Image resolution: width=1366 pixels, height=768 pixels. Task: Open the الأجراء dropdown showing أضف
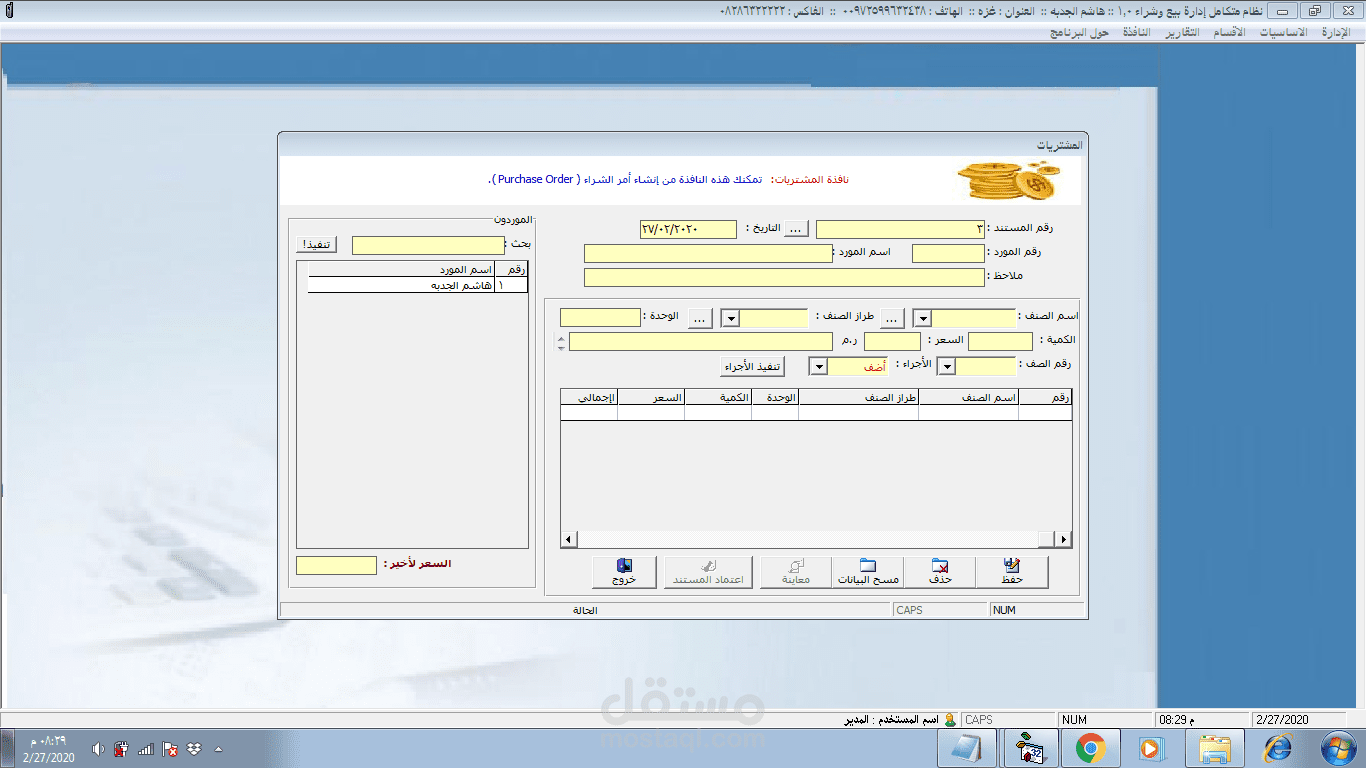(818, 365)
